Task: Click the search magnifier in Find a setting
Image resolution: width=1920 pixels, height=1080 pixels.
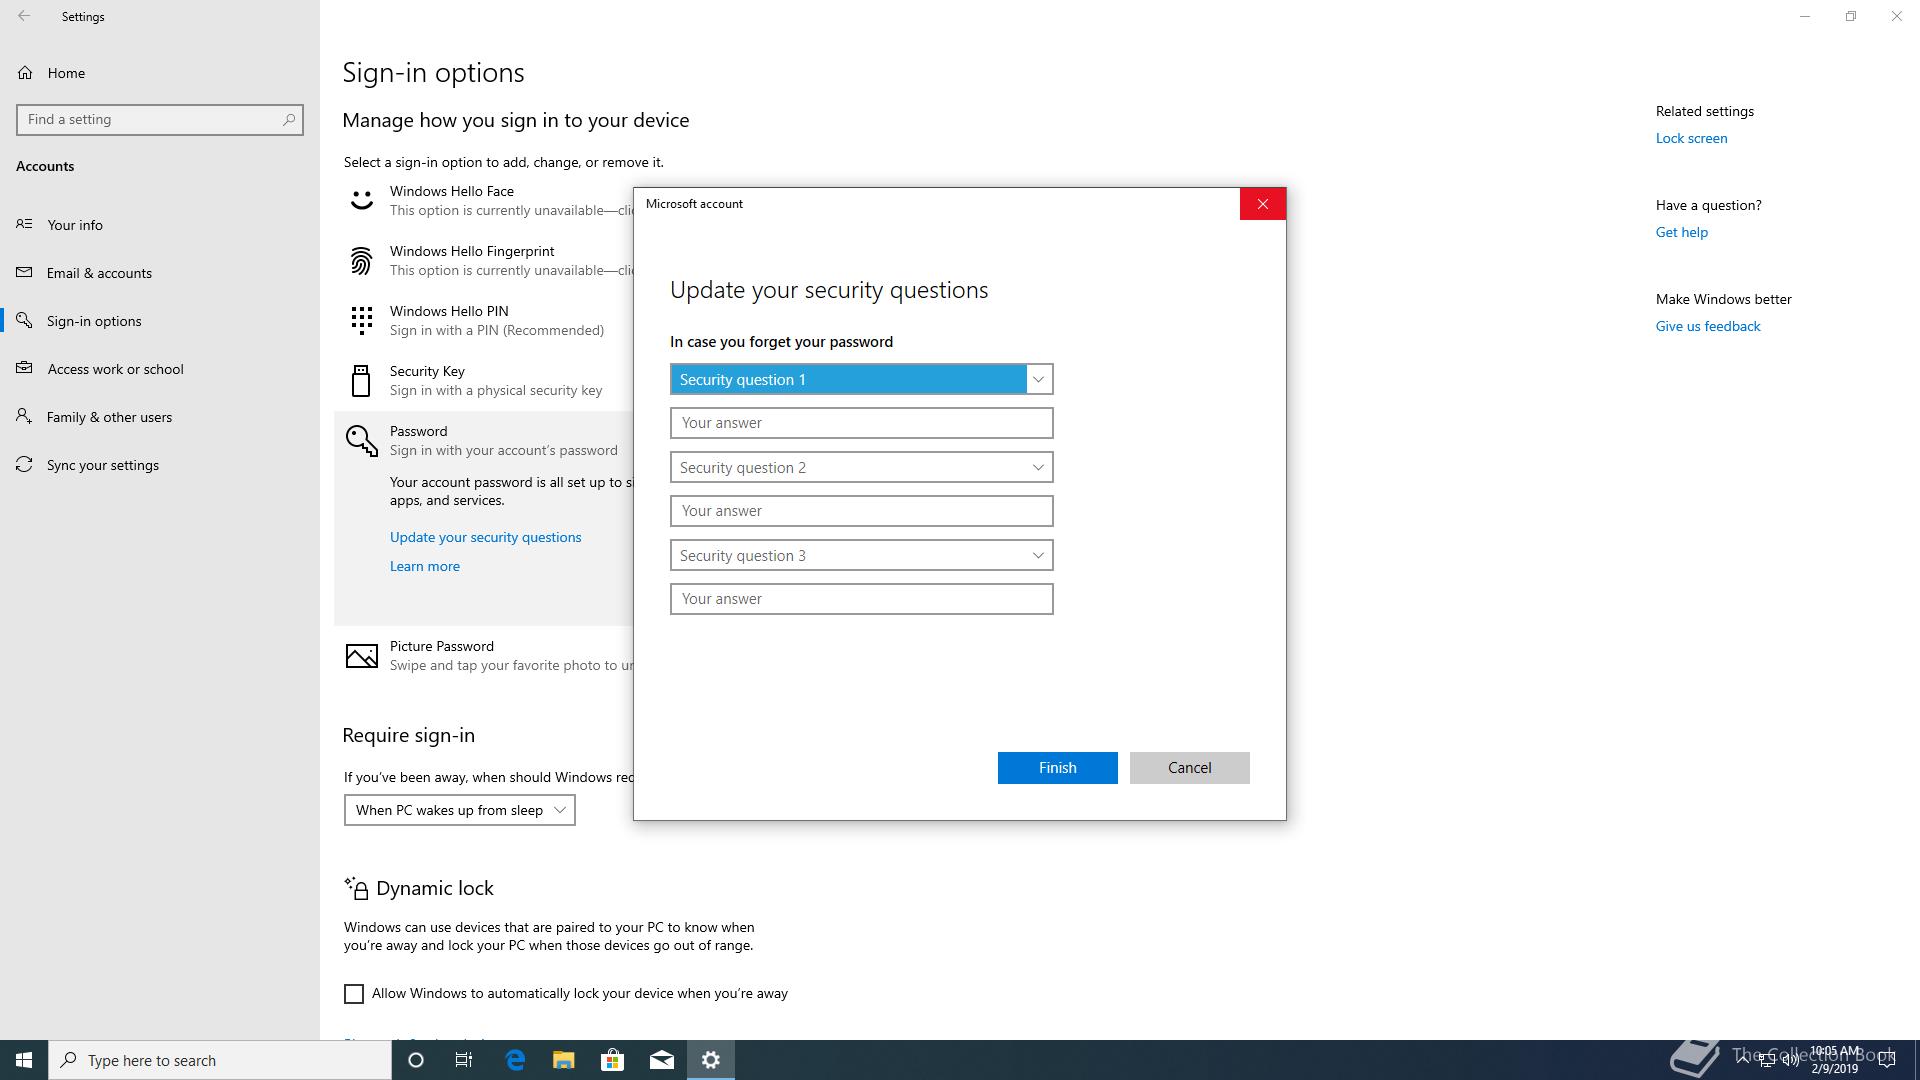Action: 289,119
